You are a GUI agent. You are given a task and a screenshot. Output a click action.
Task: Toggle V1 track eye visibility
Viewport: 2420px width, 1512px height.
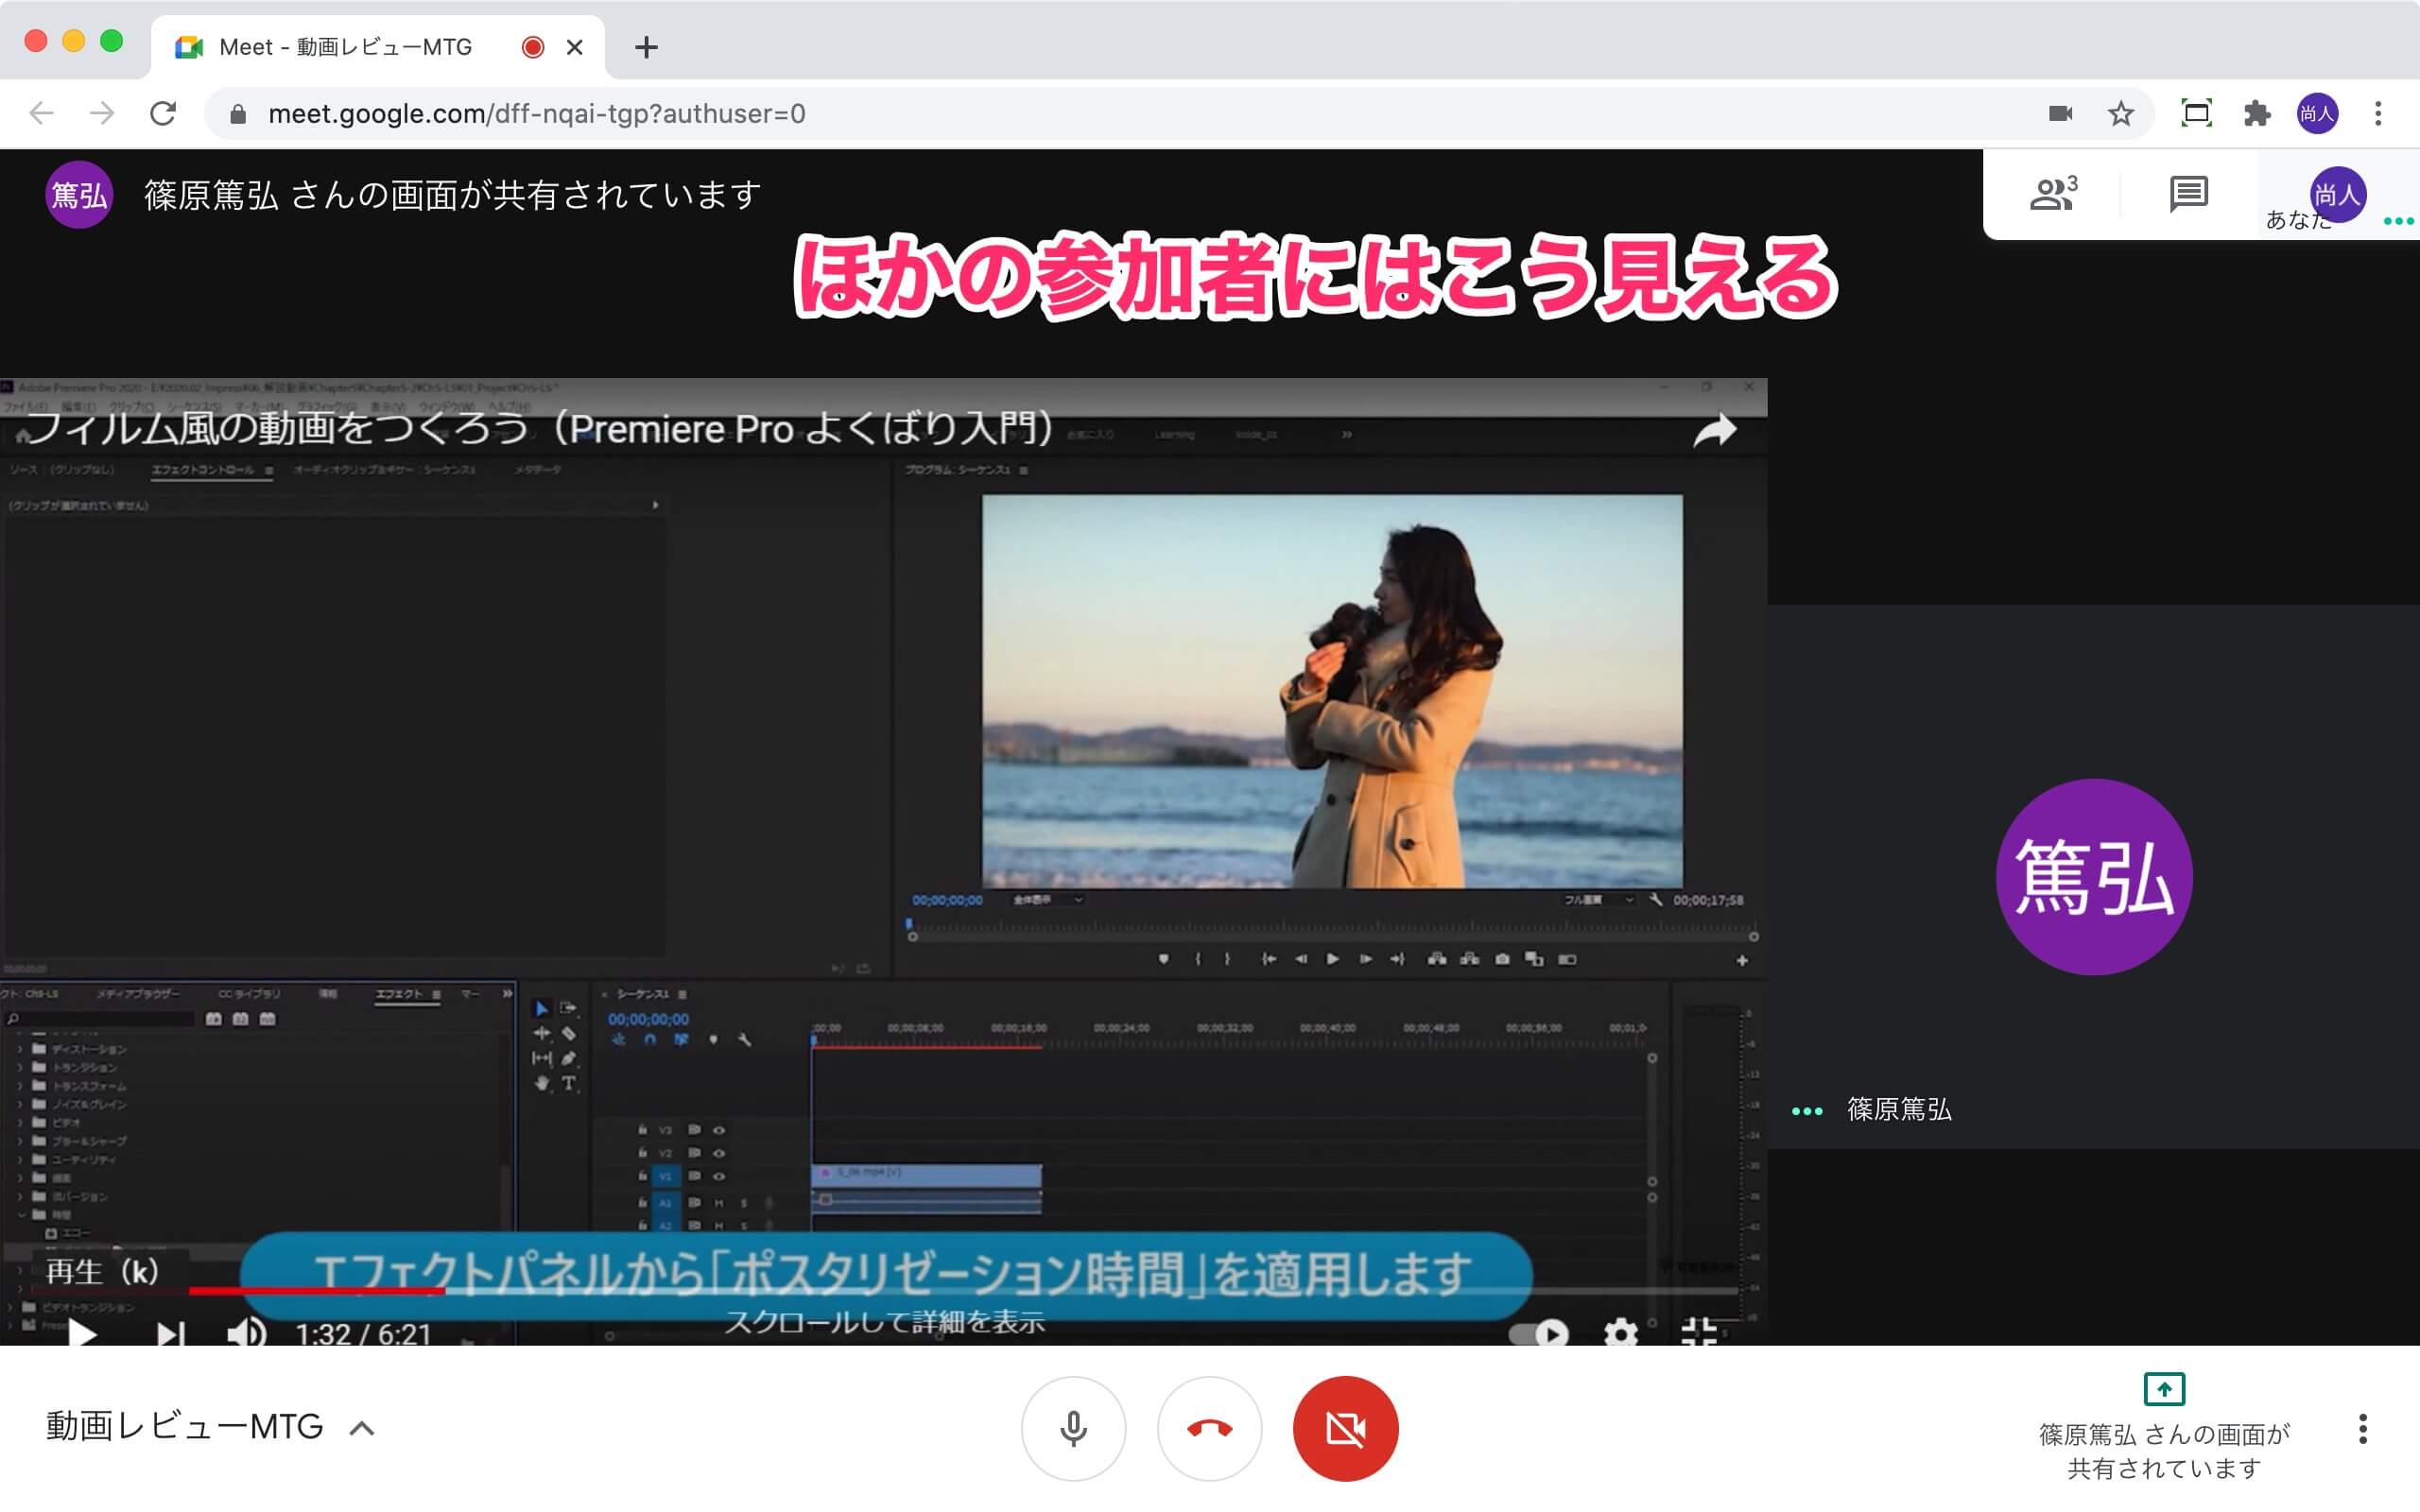tap(718, 1176)
